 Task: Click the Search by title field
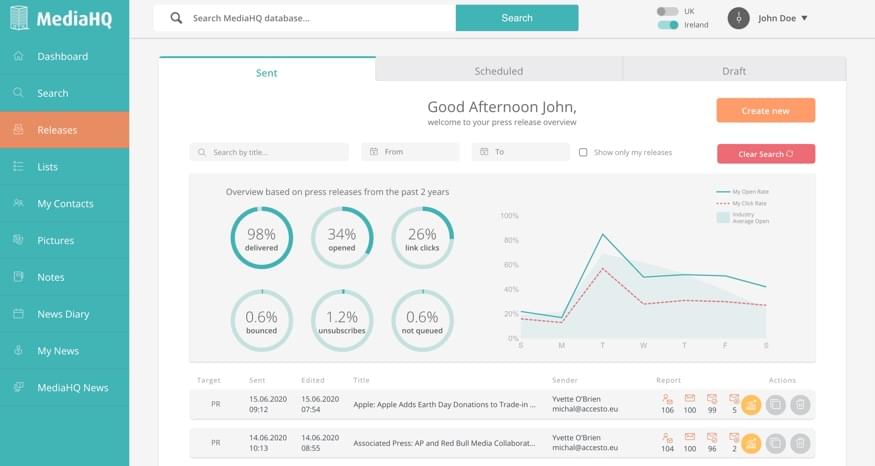269,152
